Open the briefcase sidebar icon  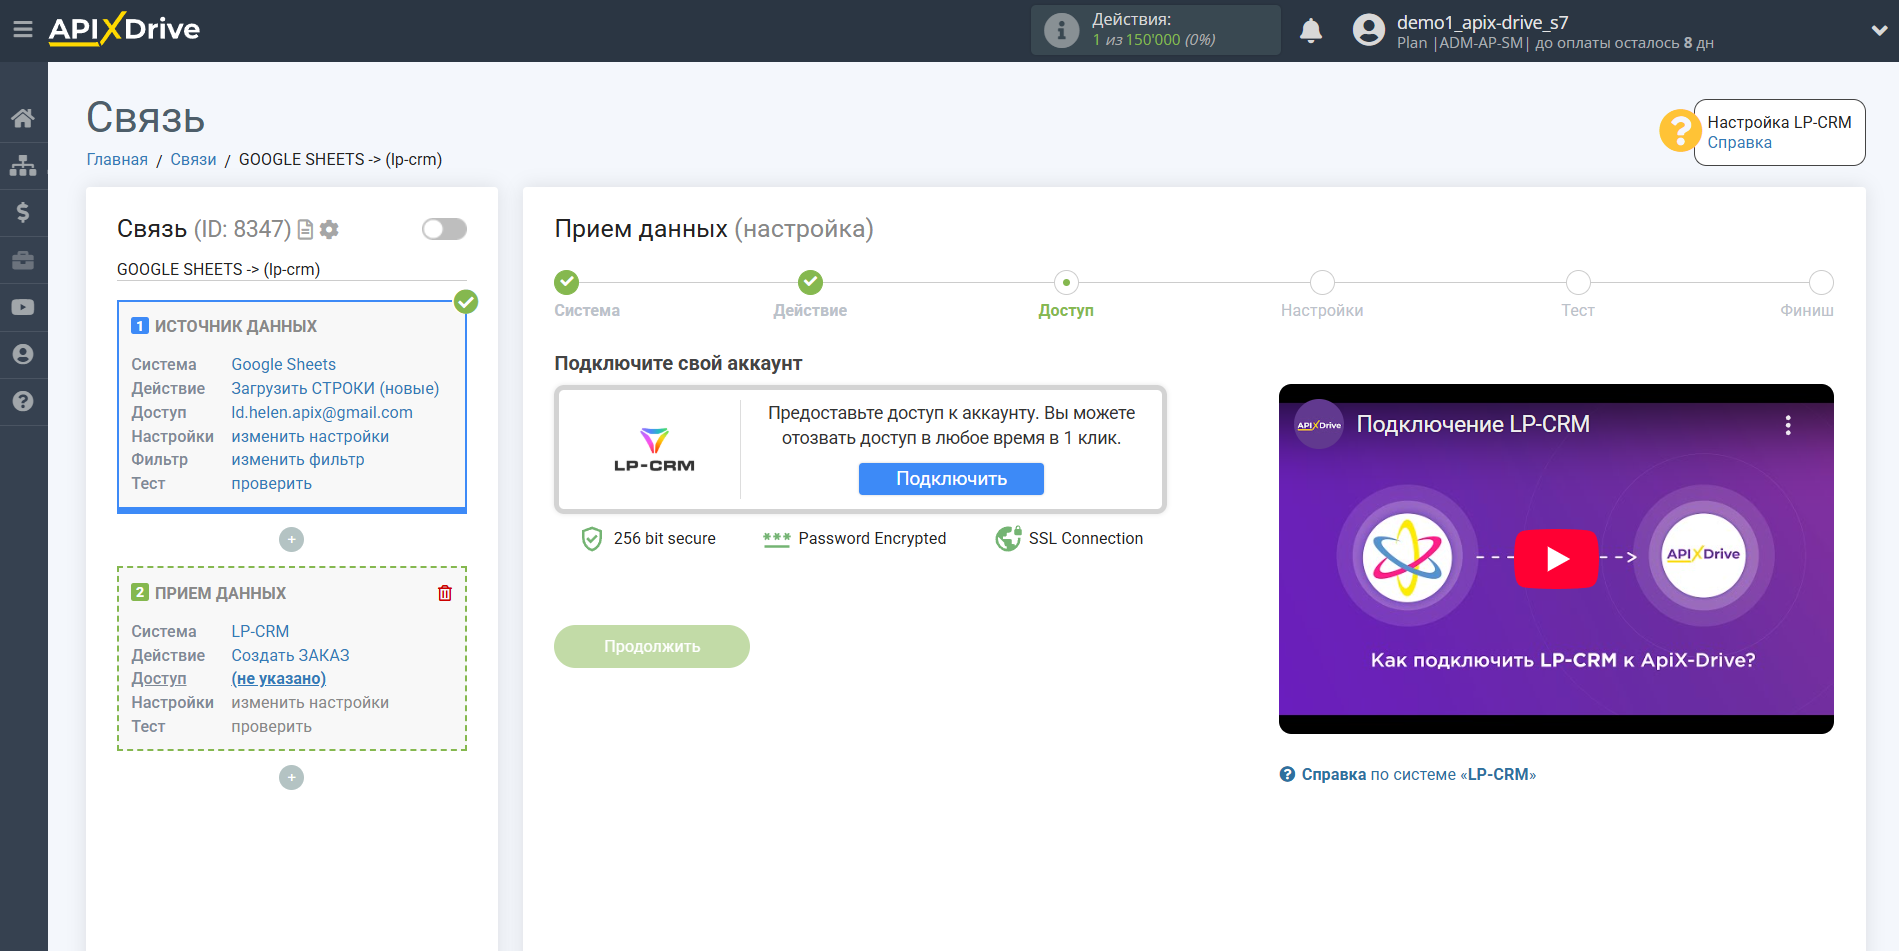pyautogui.click(x=23, y=260)
